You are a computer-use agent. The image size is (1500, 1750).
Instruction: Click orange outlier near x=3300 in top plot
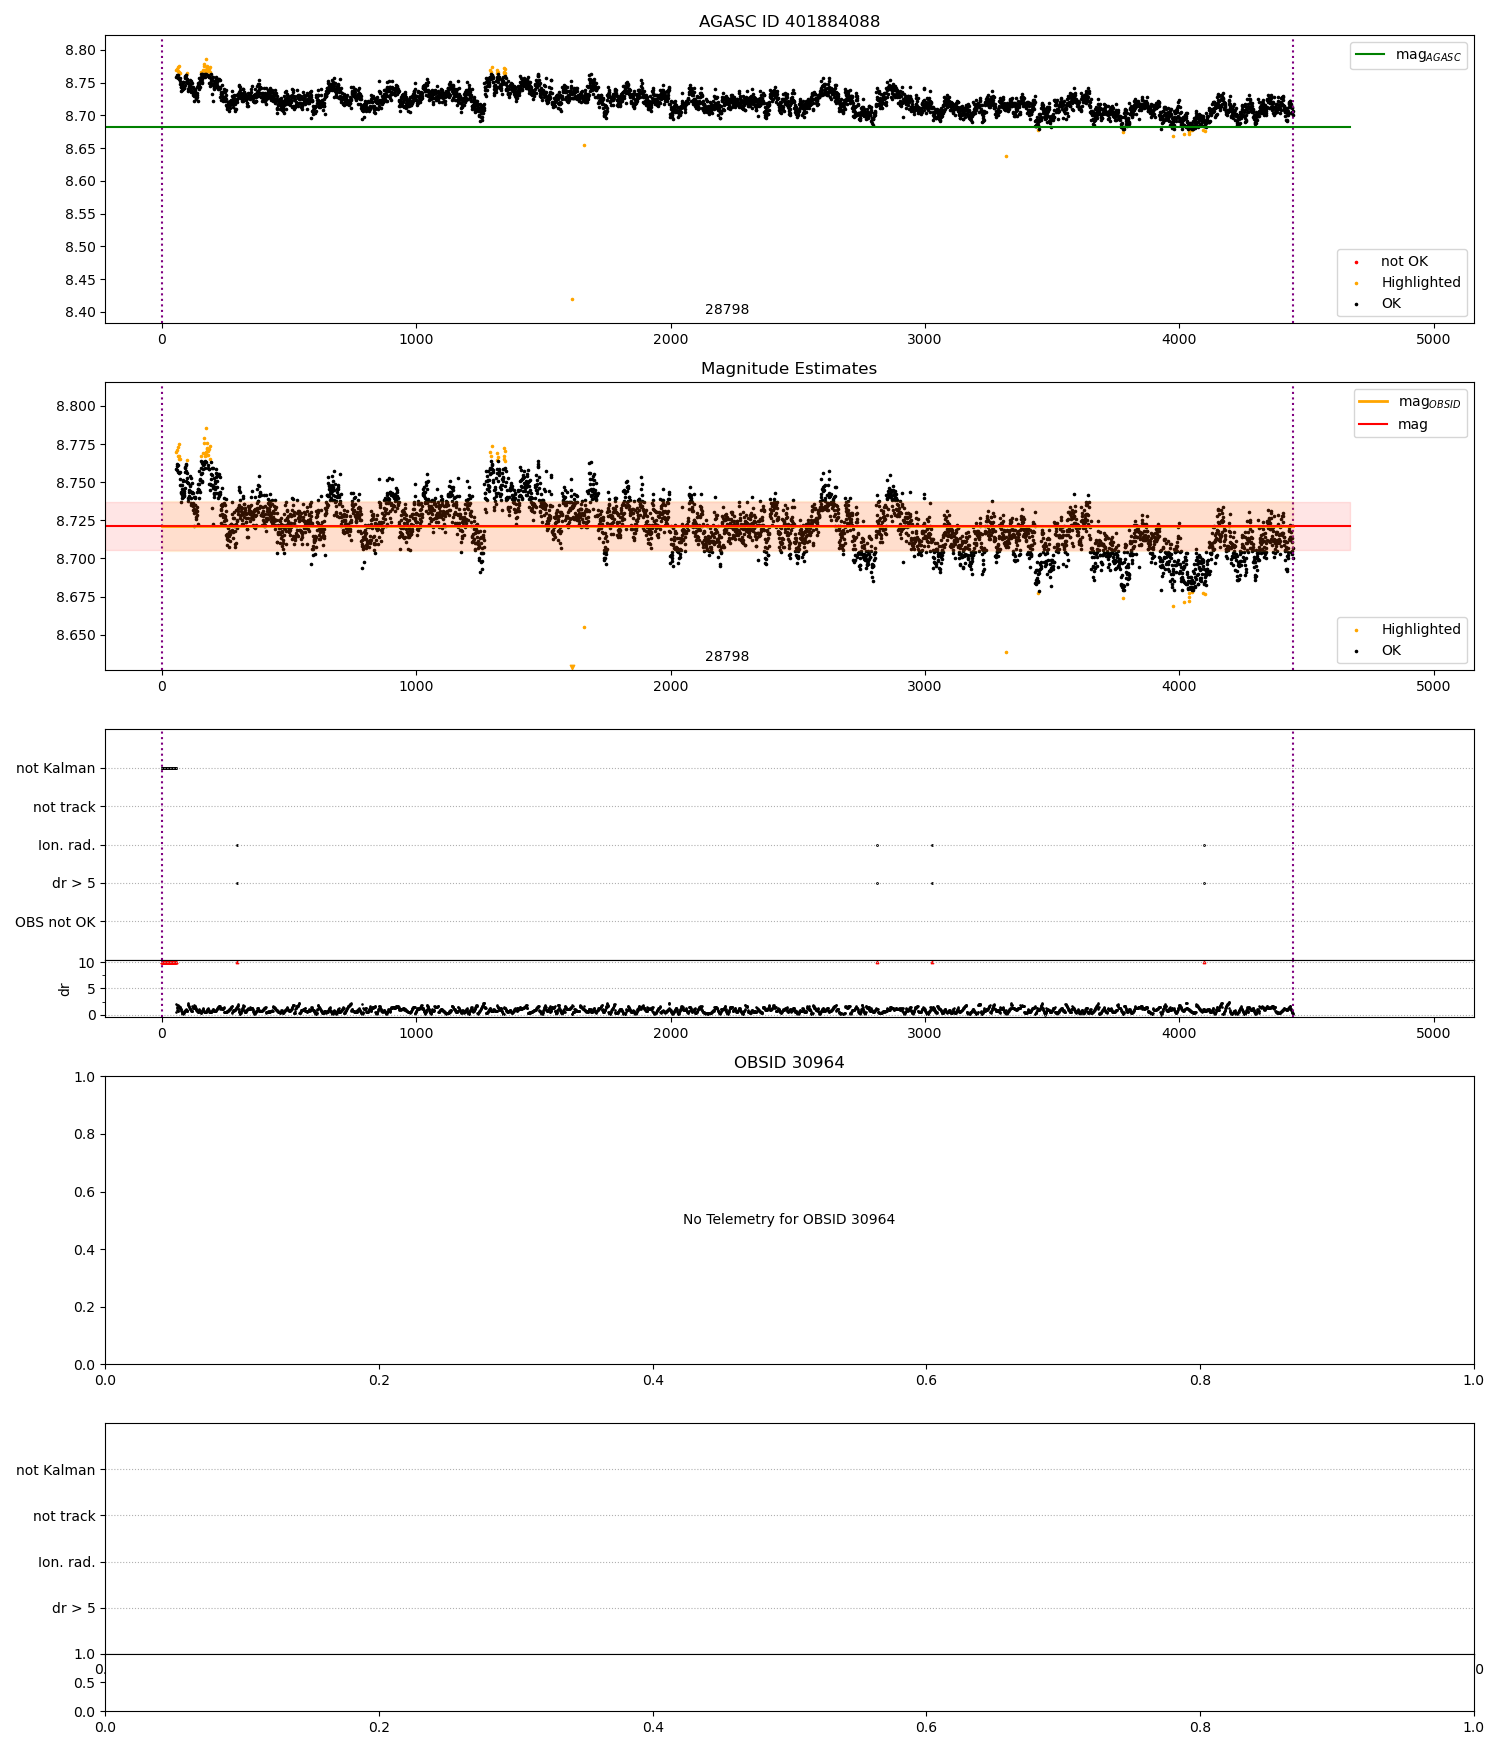tap(1006, 156)
